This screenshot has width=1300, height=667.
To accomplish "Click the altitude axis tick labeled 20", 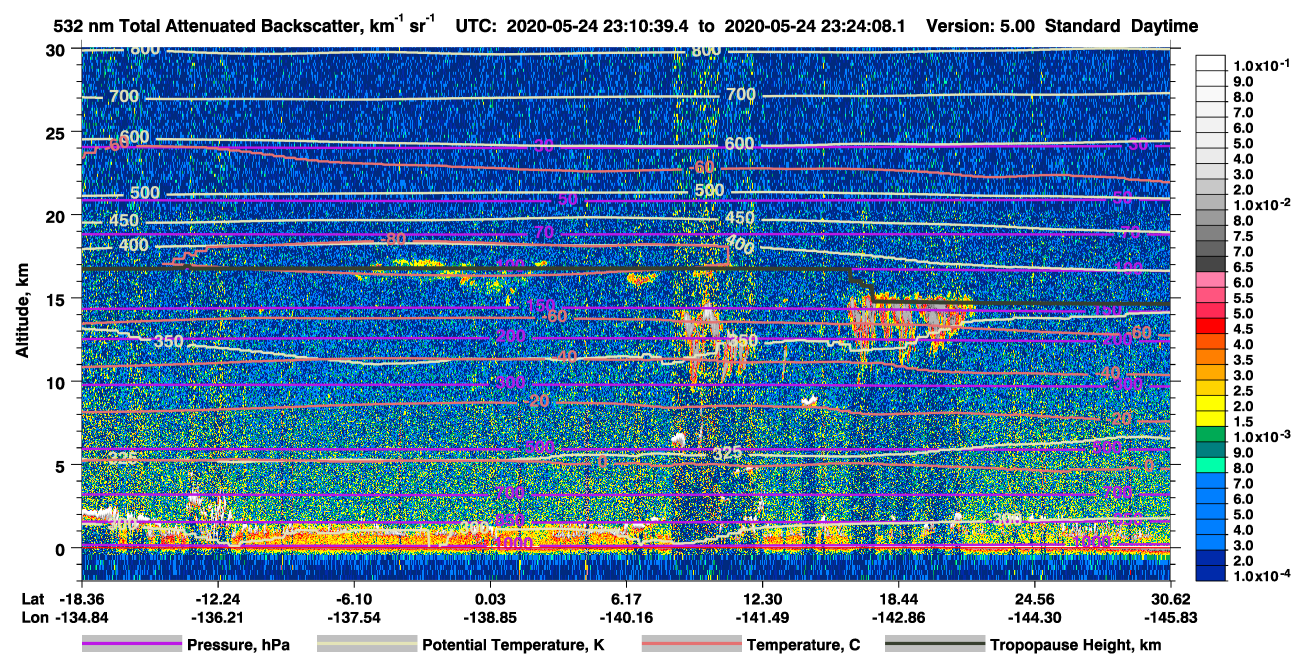I will (x=58, y=215).
